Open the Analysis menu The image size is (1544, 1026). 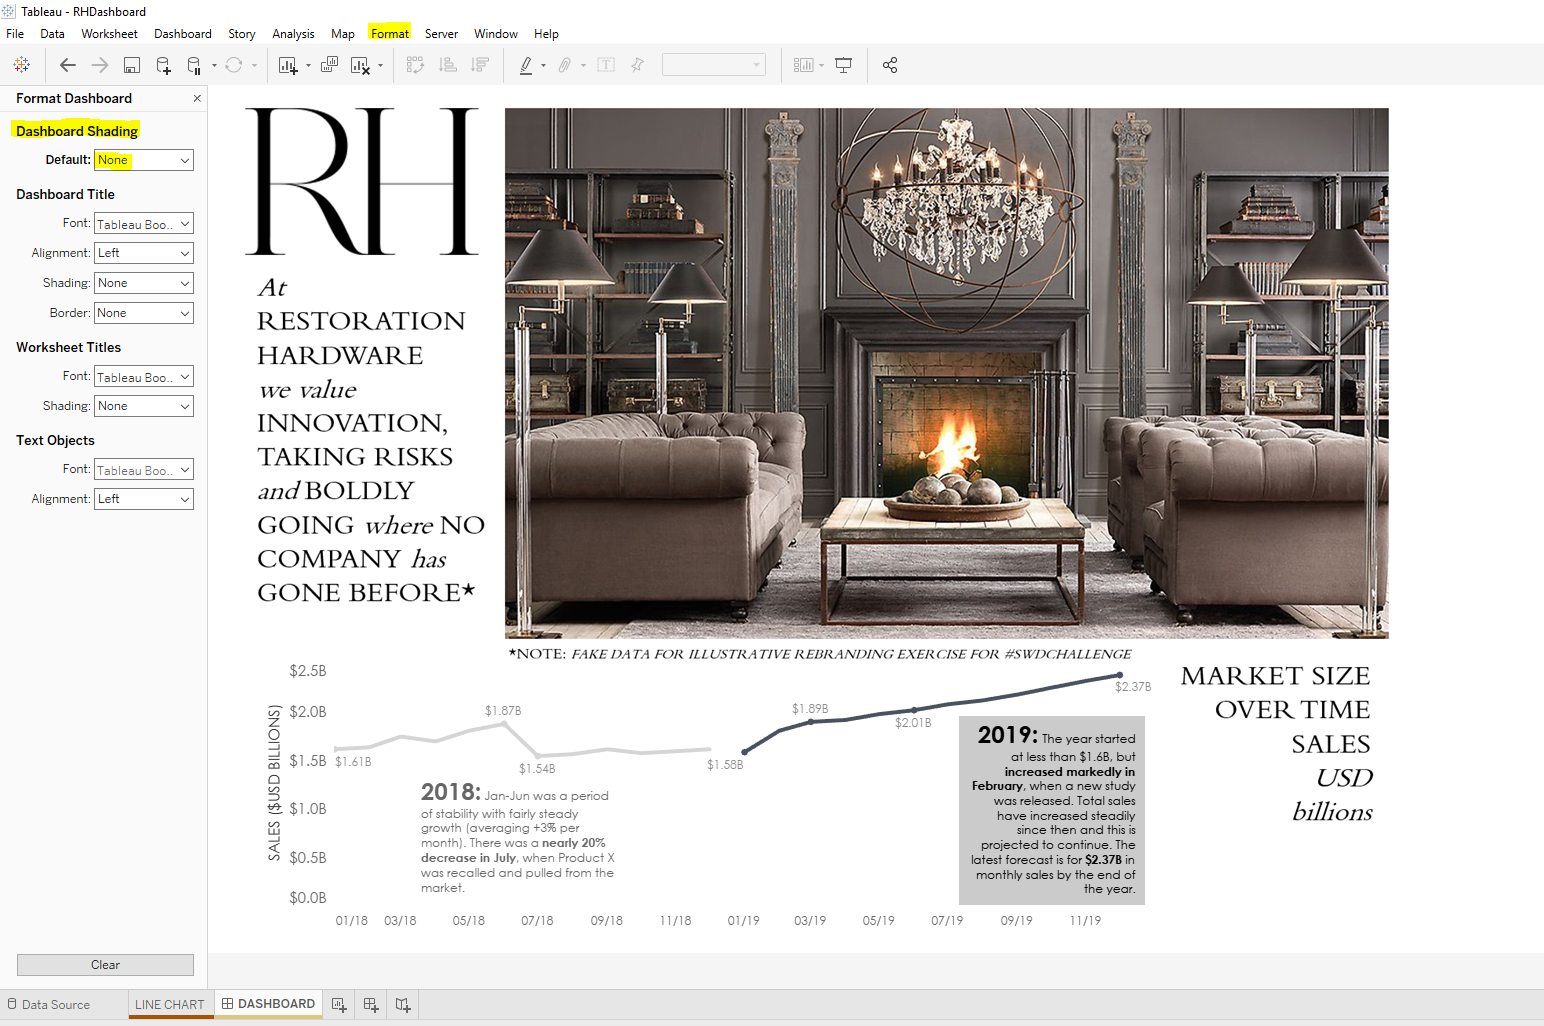coord(293,34)
